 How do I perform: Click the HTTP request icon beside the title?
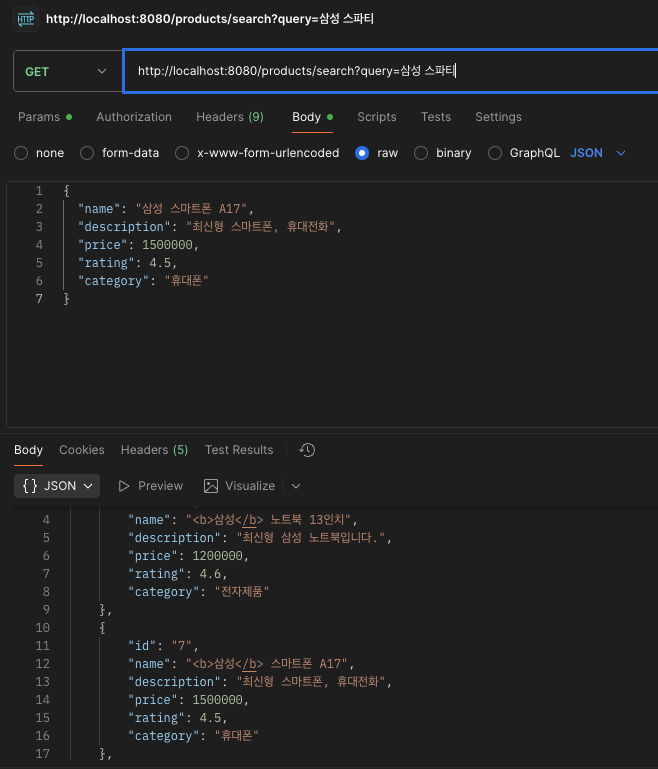[x=25, y=19]
